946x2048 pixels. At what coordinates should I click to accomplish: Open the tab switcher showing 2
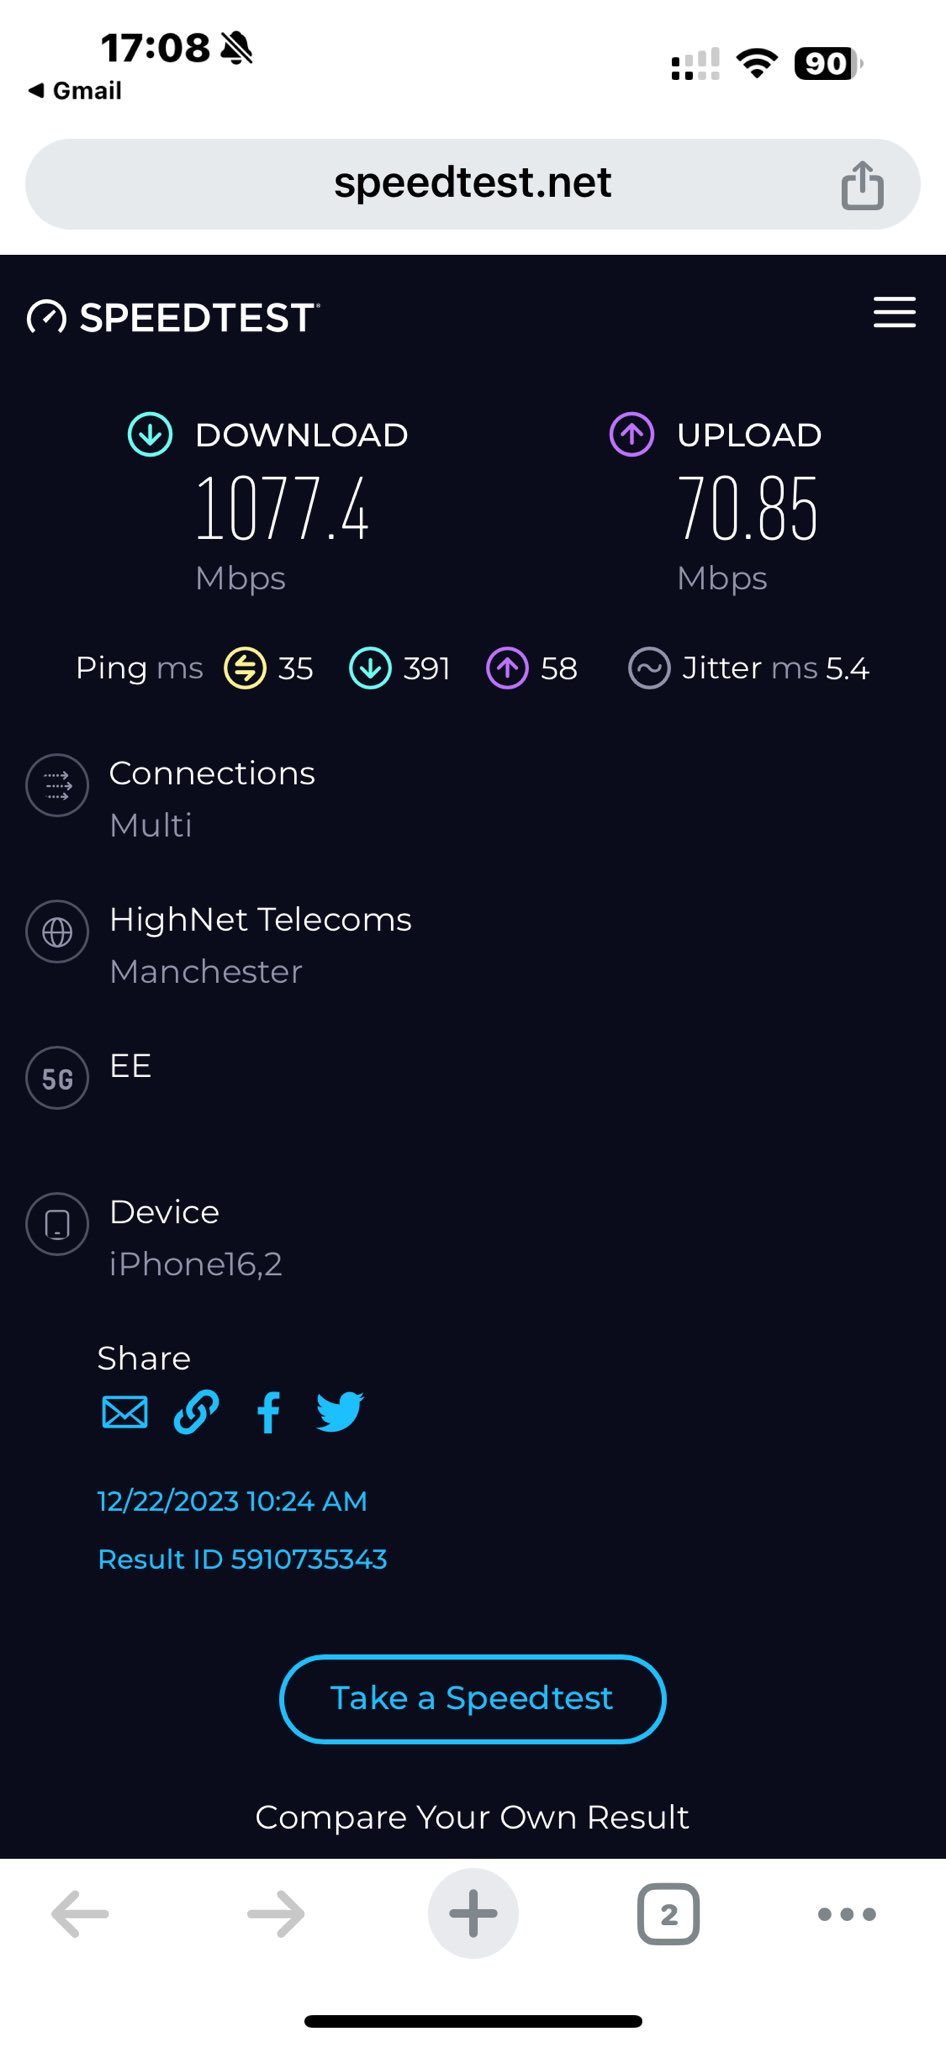pos(668,1914)
